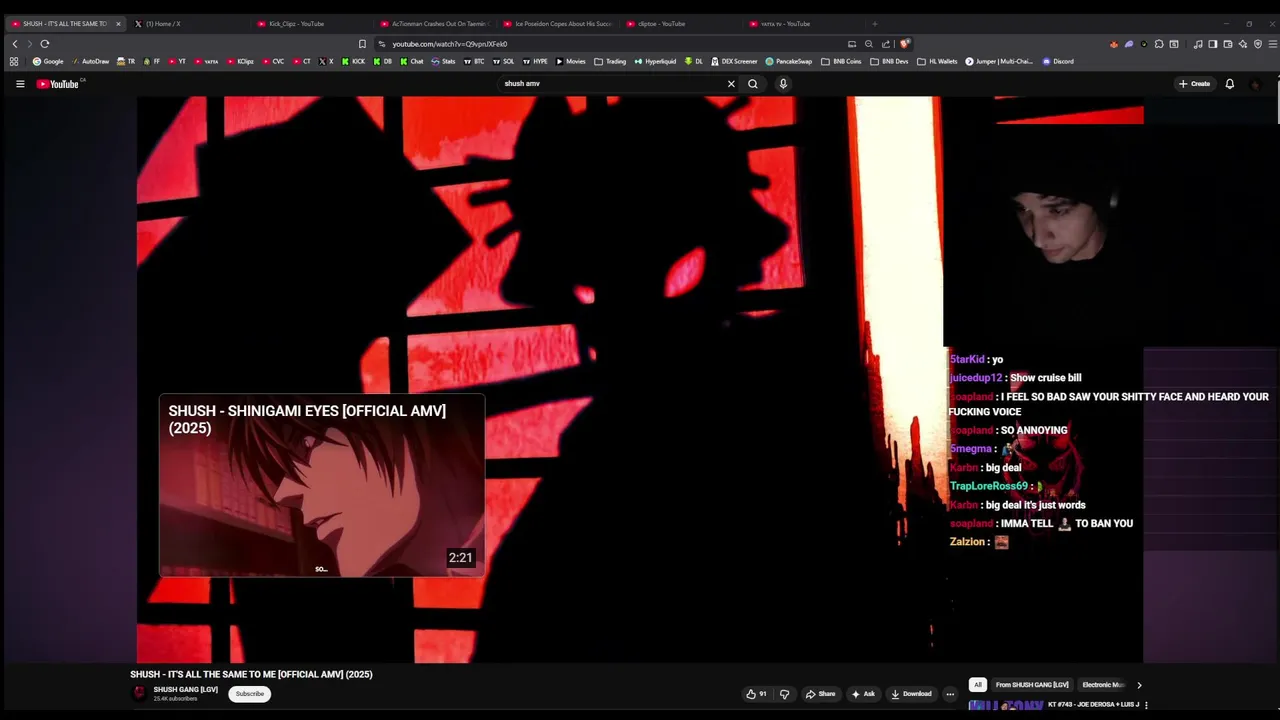Image resolution: width=1280 pixels, height=720 pixels.
Task: Start voice search with the microphone
Action: click(x=783, y=84)
